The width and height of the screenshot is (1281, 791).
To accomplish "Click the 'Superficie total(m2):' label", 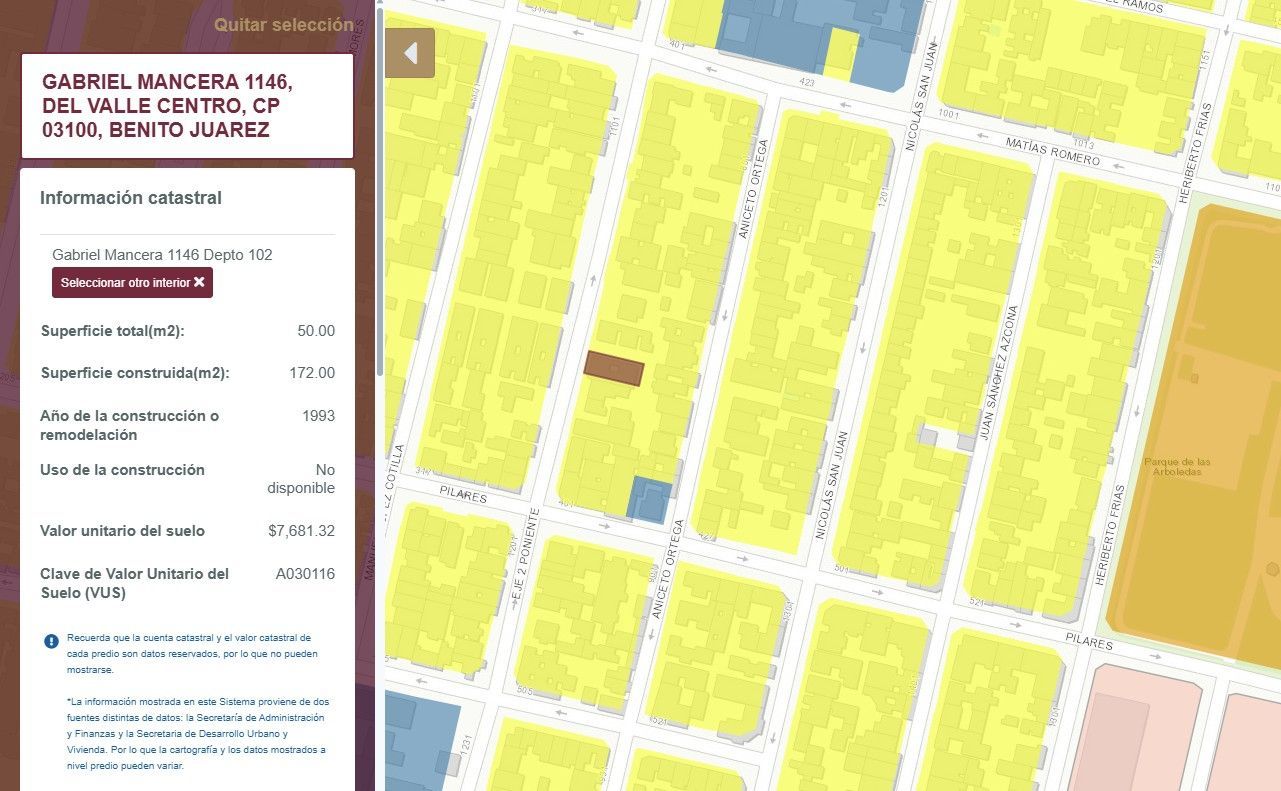I will click(113, 331).
